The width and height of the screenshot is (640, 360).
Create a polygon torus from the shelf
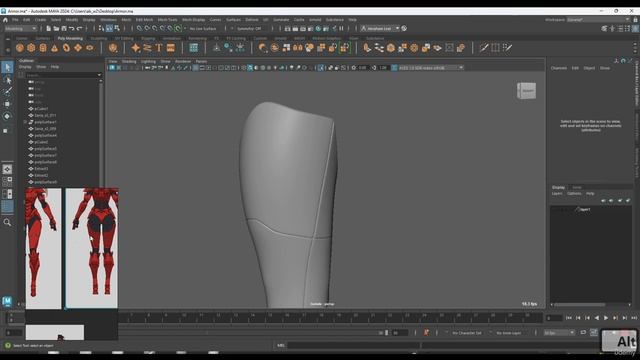66,48
